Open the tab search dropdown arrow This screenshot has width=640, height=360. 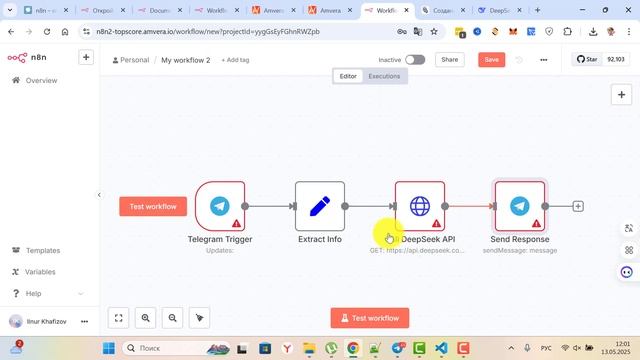[x=10, y=10]
